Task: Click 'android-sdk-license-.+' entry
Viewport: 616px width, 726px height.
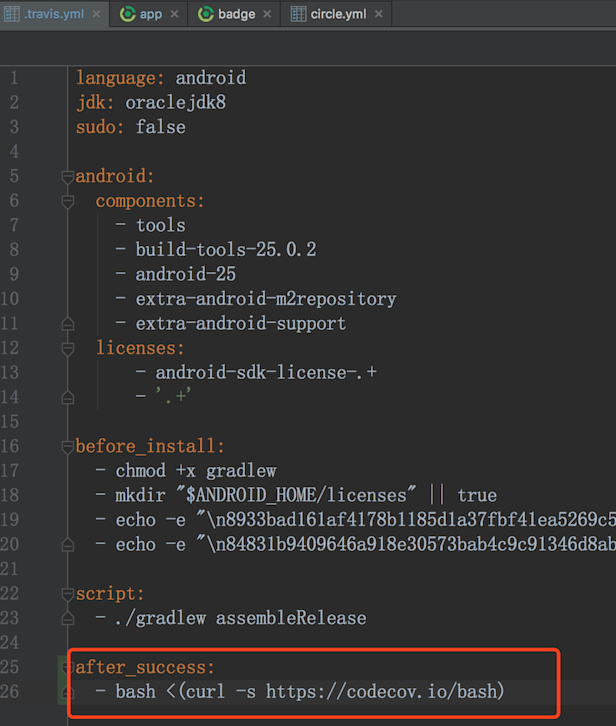Action: 266,373
